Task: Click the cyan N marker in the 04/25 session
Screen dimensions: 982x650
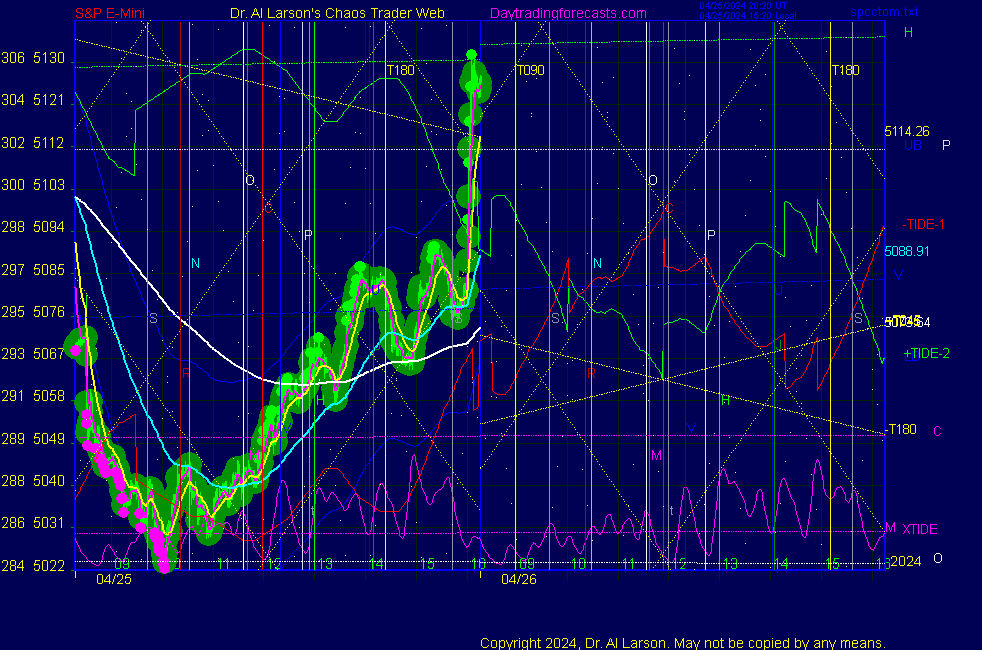Action: click(195, 264)
